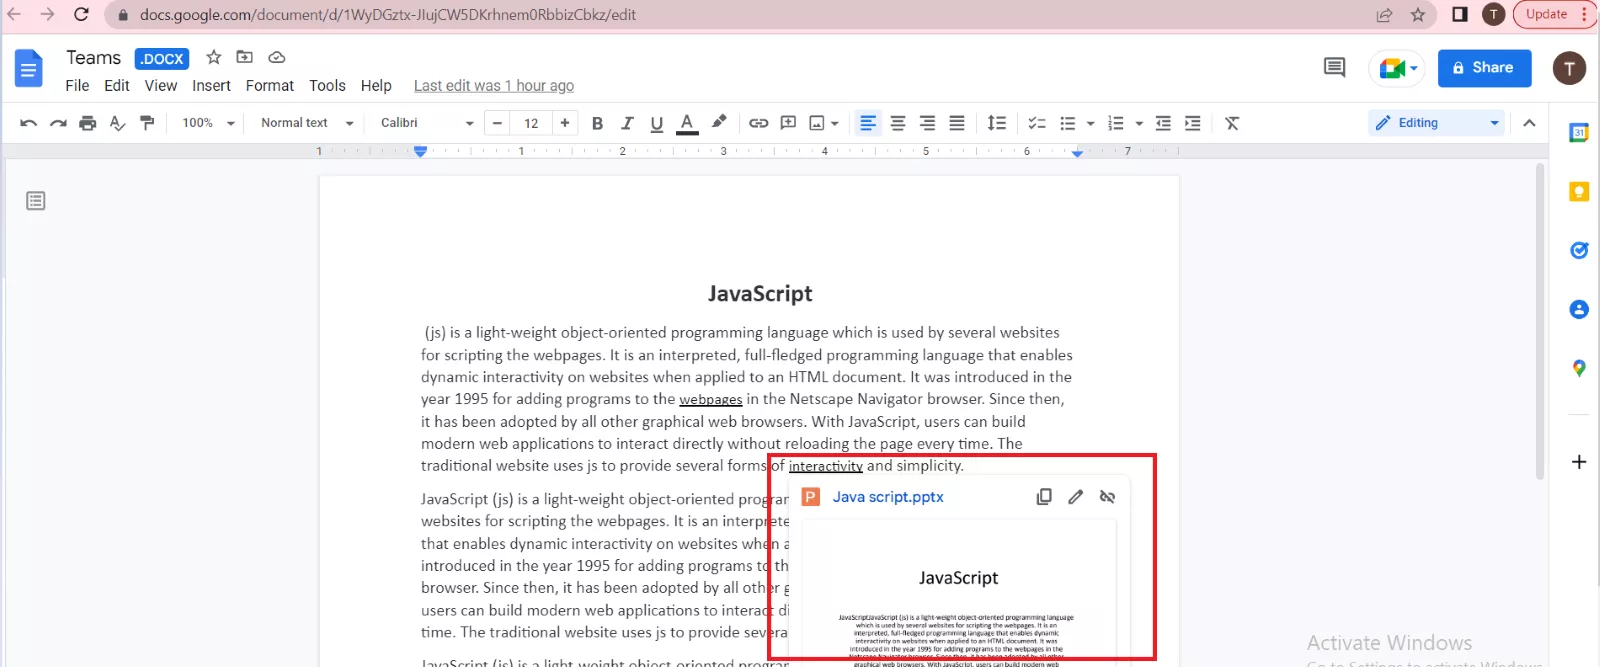Open the highlight color picker

[x=718, y=123]
